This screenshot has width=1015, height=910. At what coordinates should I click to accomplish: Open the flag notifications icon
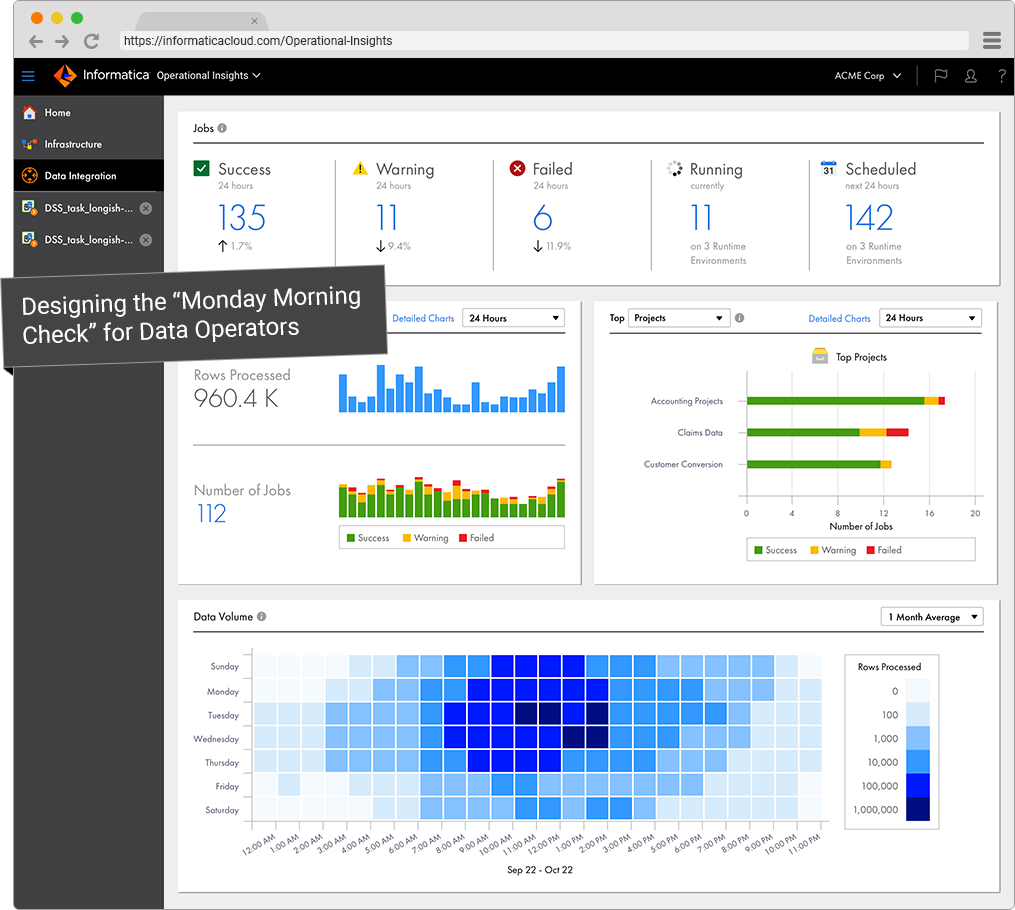coord(941,76)
